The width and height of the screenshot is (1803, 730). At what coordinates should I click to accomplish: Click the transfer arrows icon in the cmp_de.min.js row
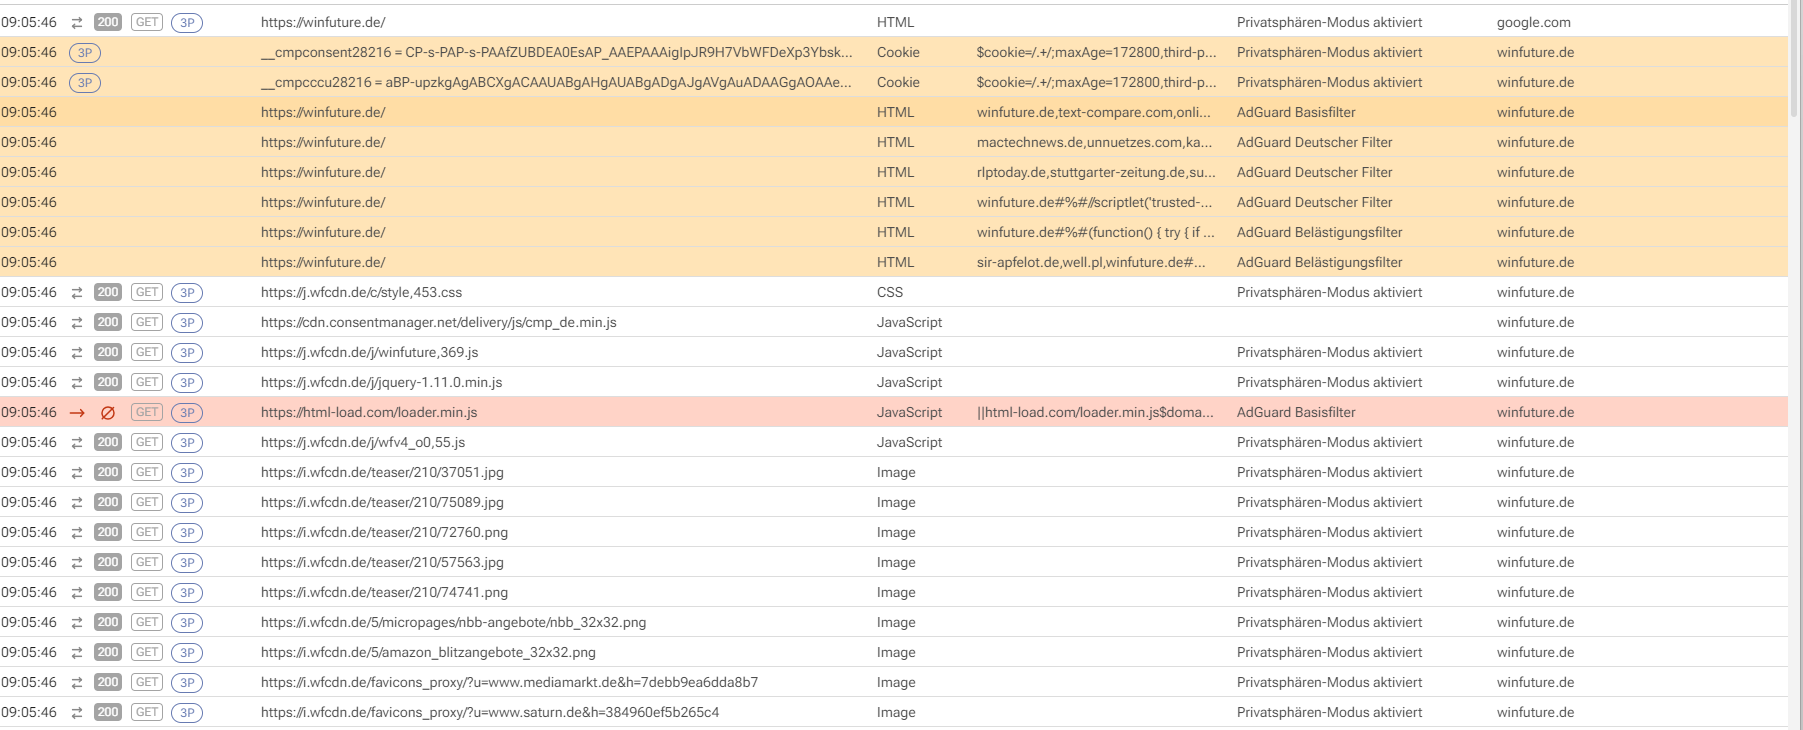77,323
